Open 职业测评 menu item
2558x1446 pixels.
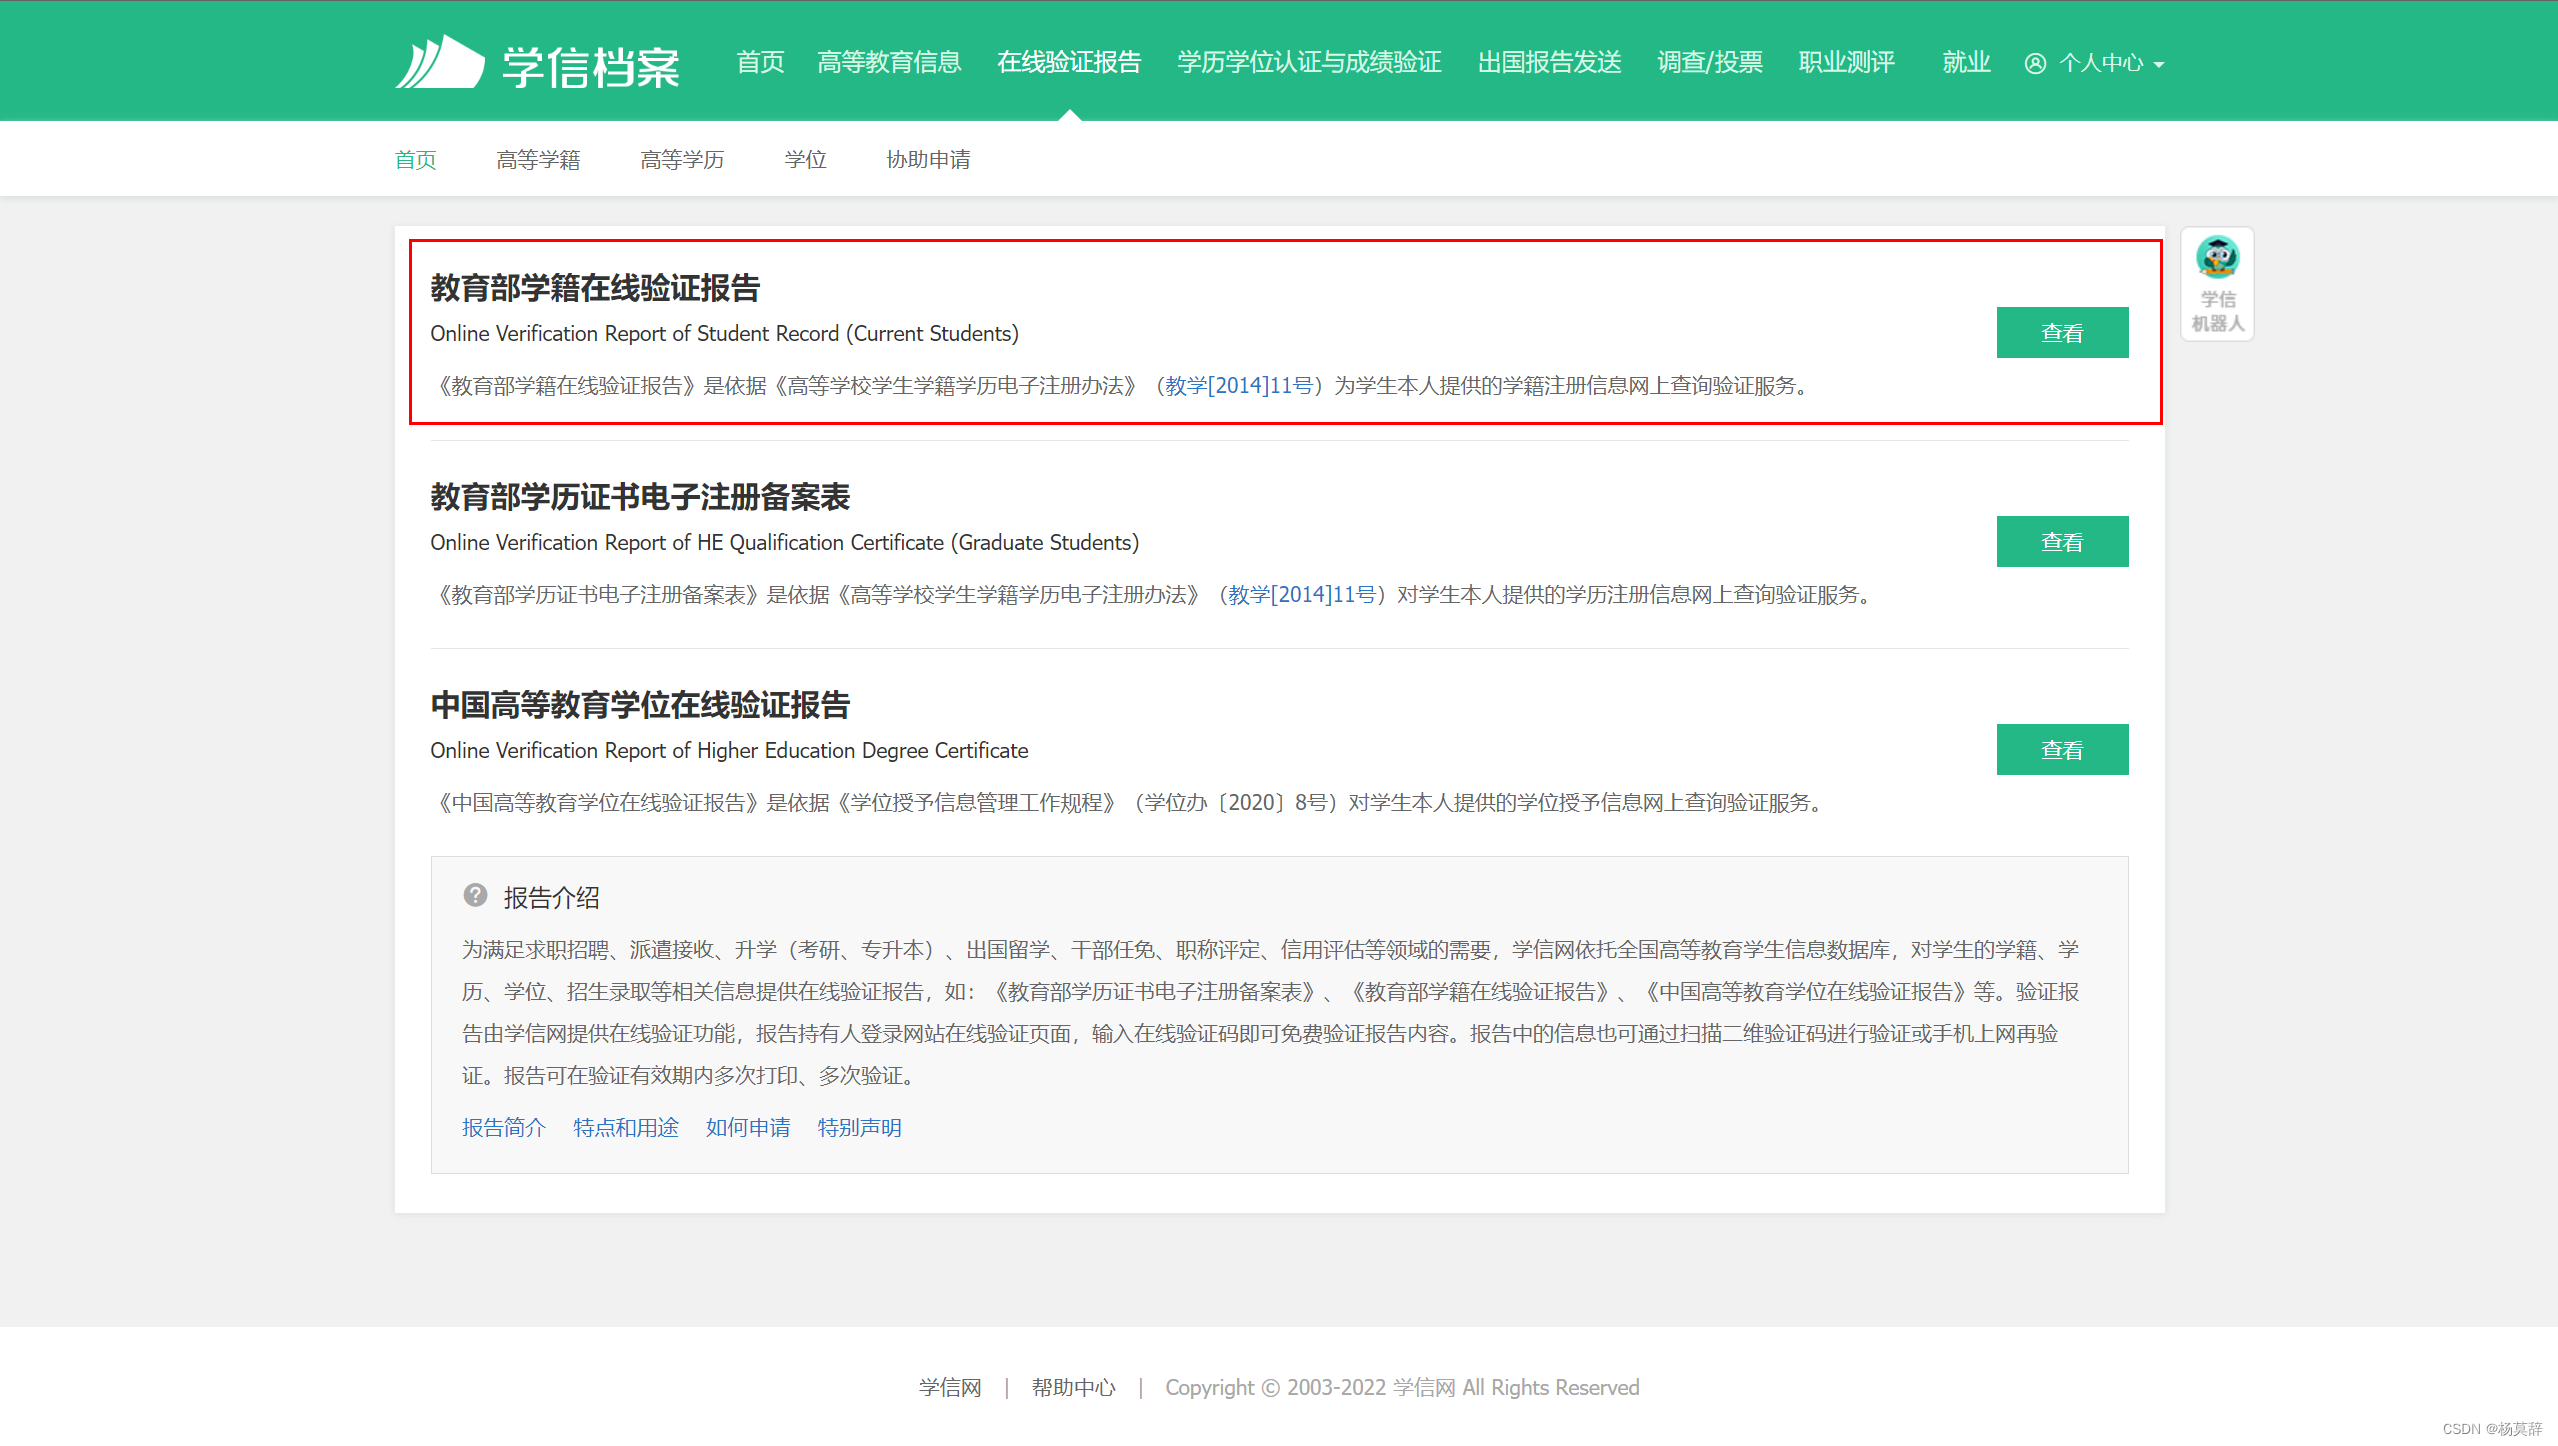1847,62
